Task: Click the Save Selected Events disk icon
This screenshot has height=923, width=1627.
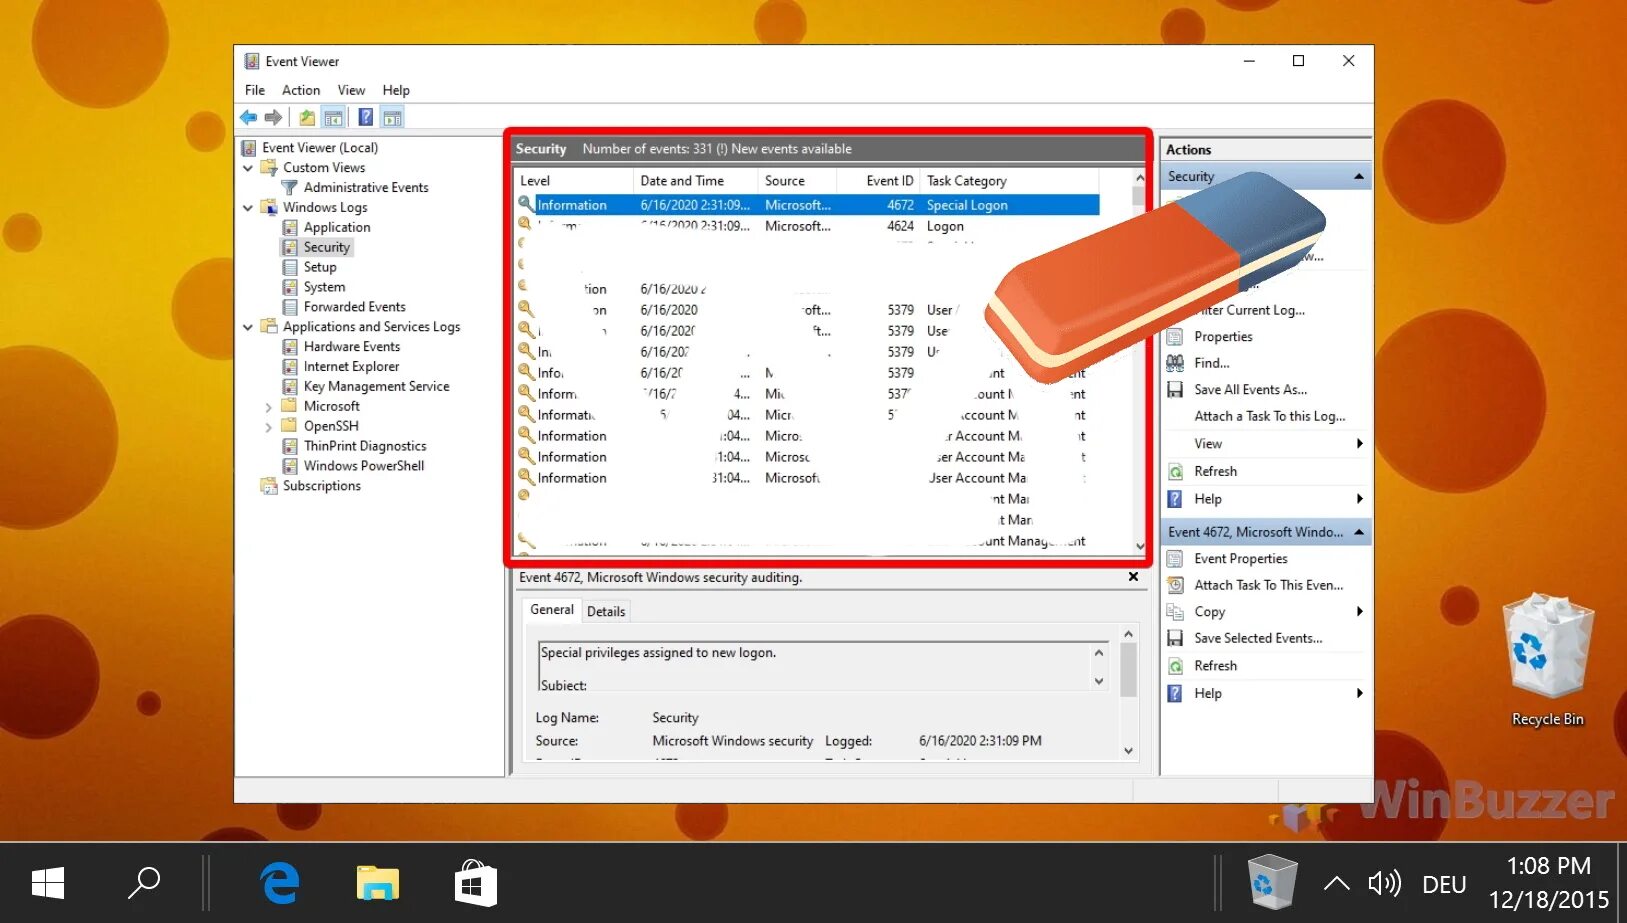Action: (1176, 638)
